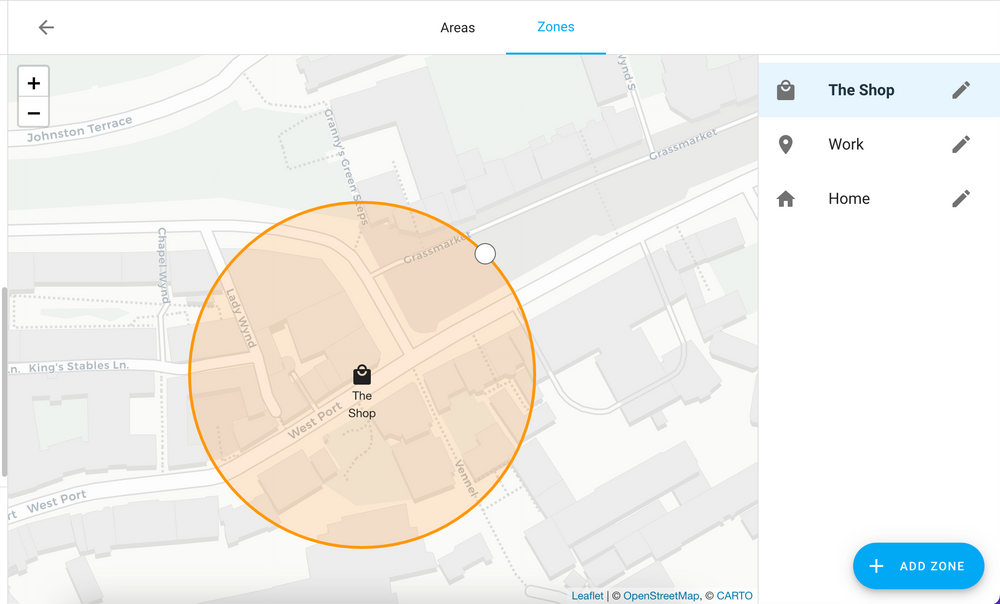This screenshot has height=604, width=1000.
Task: Select The Shop marker on the map
Action: 362,376
